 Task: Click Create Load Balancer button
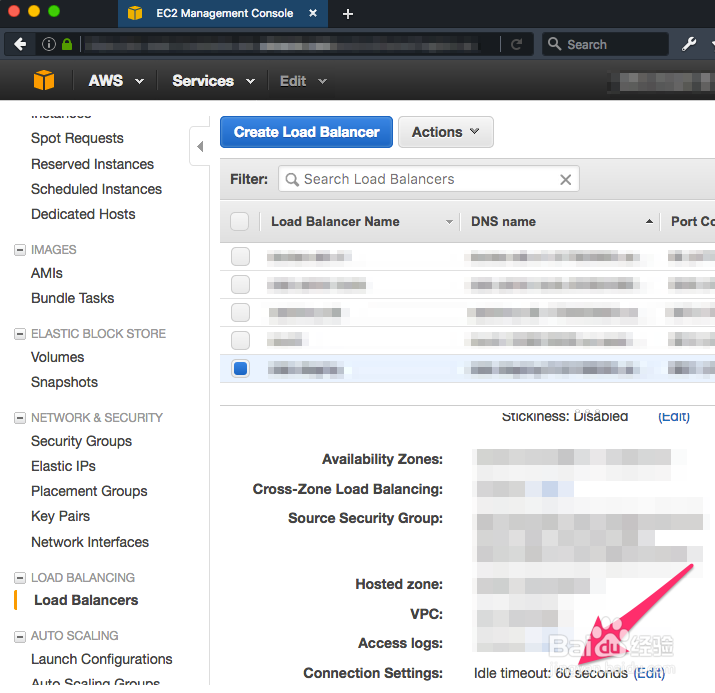[306, 132]
